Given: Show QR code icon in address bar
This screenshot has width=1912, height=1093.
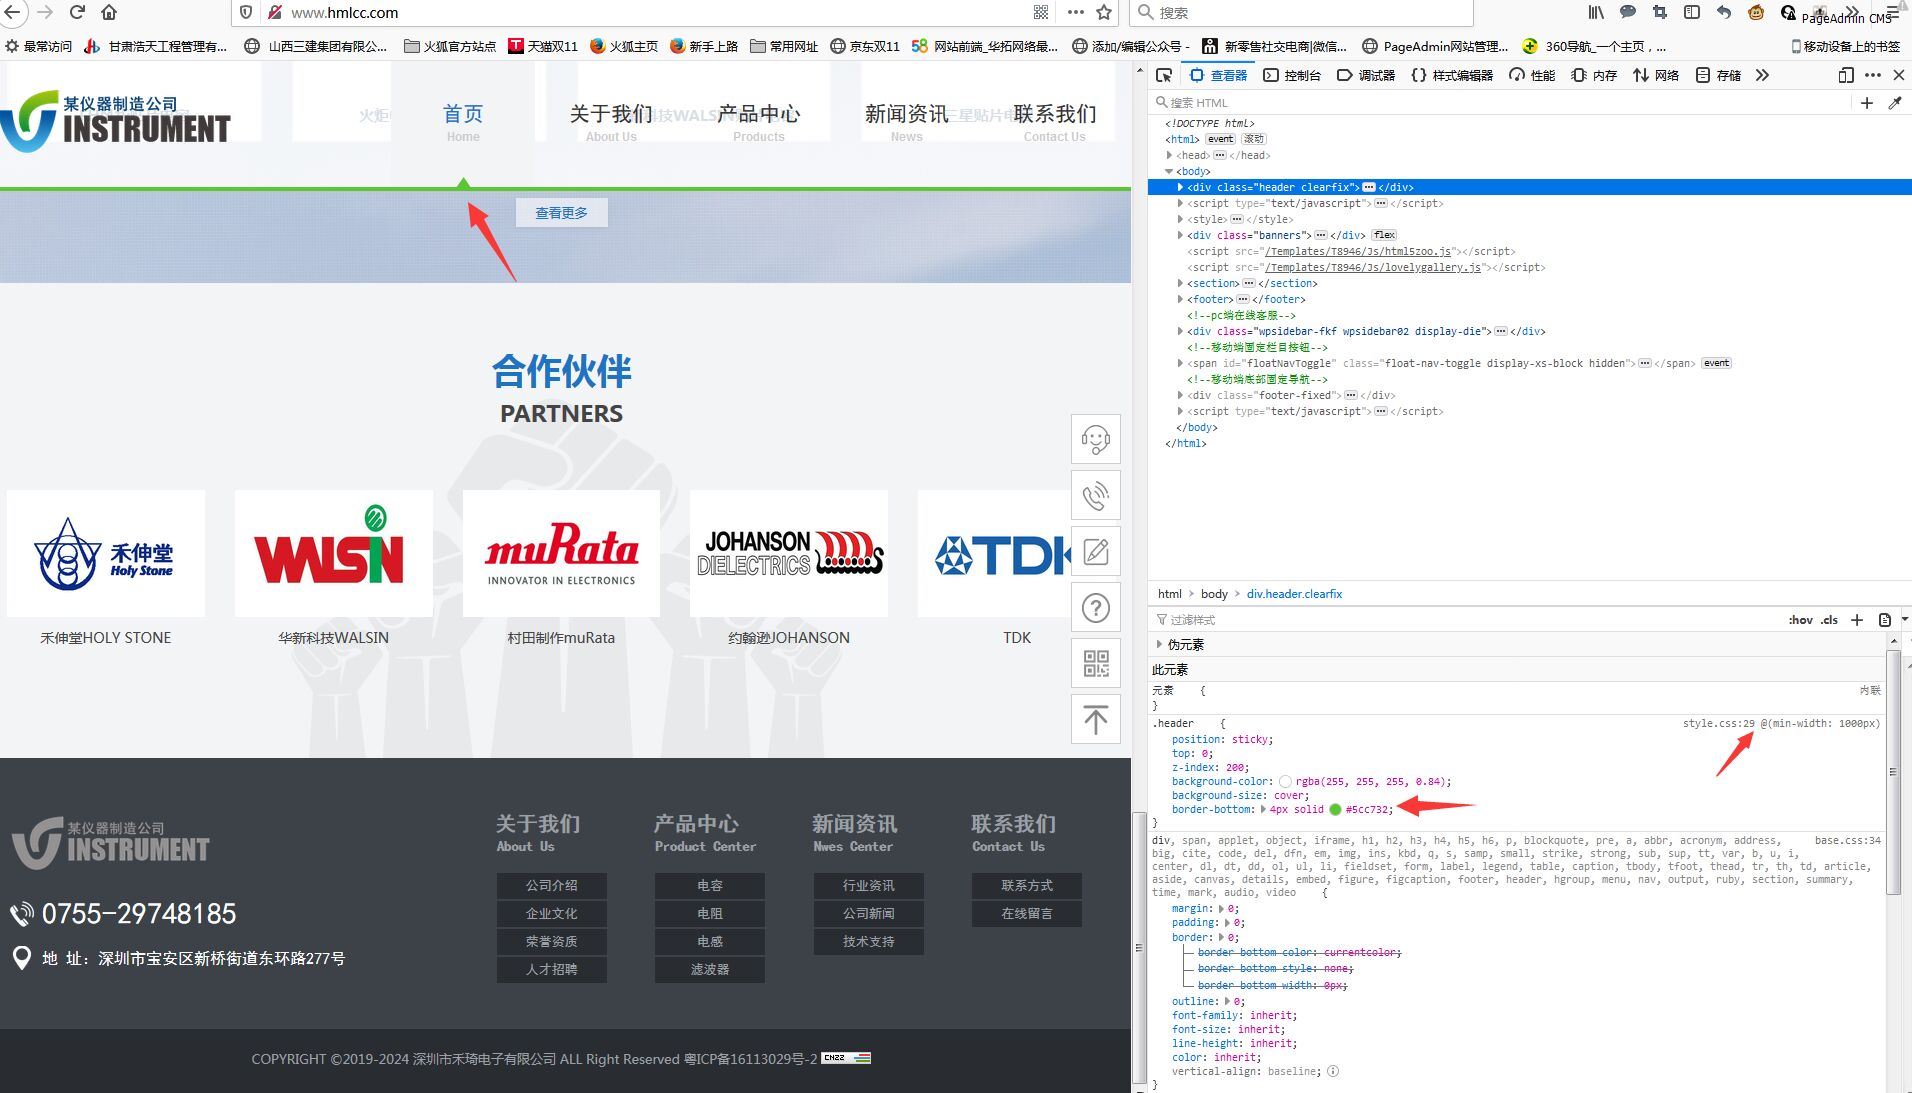Looking at the screenshot, I should point(1041,12).
